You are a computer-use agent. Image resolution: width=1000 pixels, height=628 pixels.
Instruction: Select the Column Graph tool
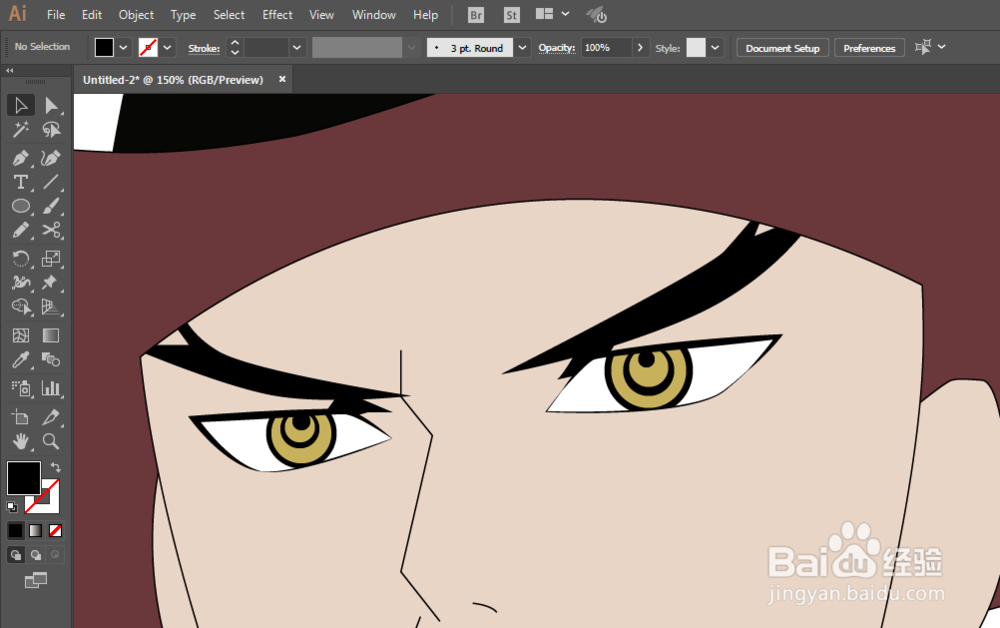[51, 388]
